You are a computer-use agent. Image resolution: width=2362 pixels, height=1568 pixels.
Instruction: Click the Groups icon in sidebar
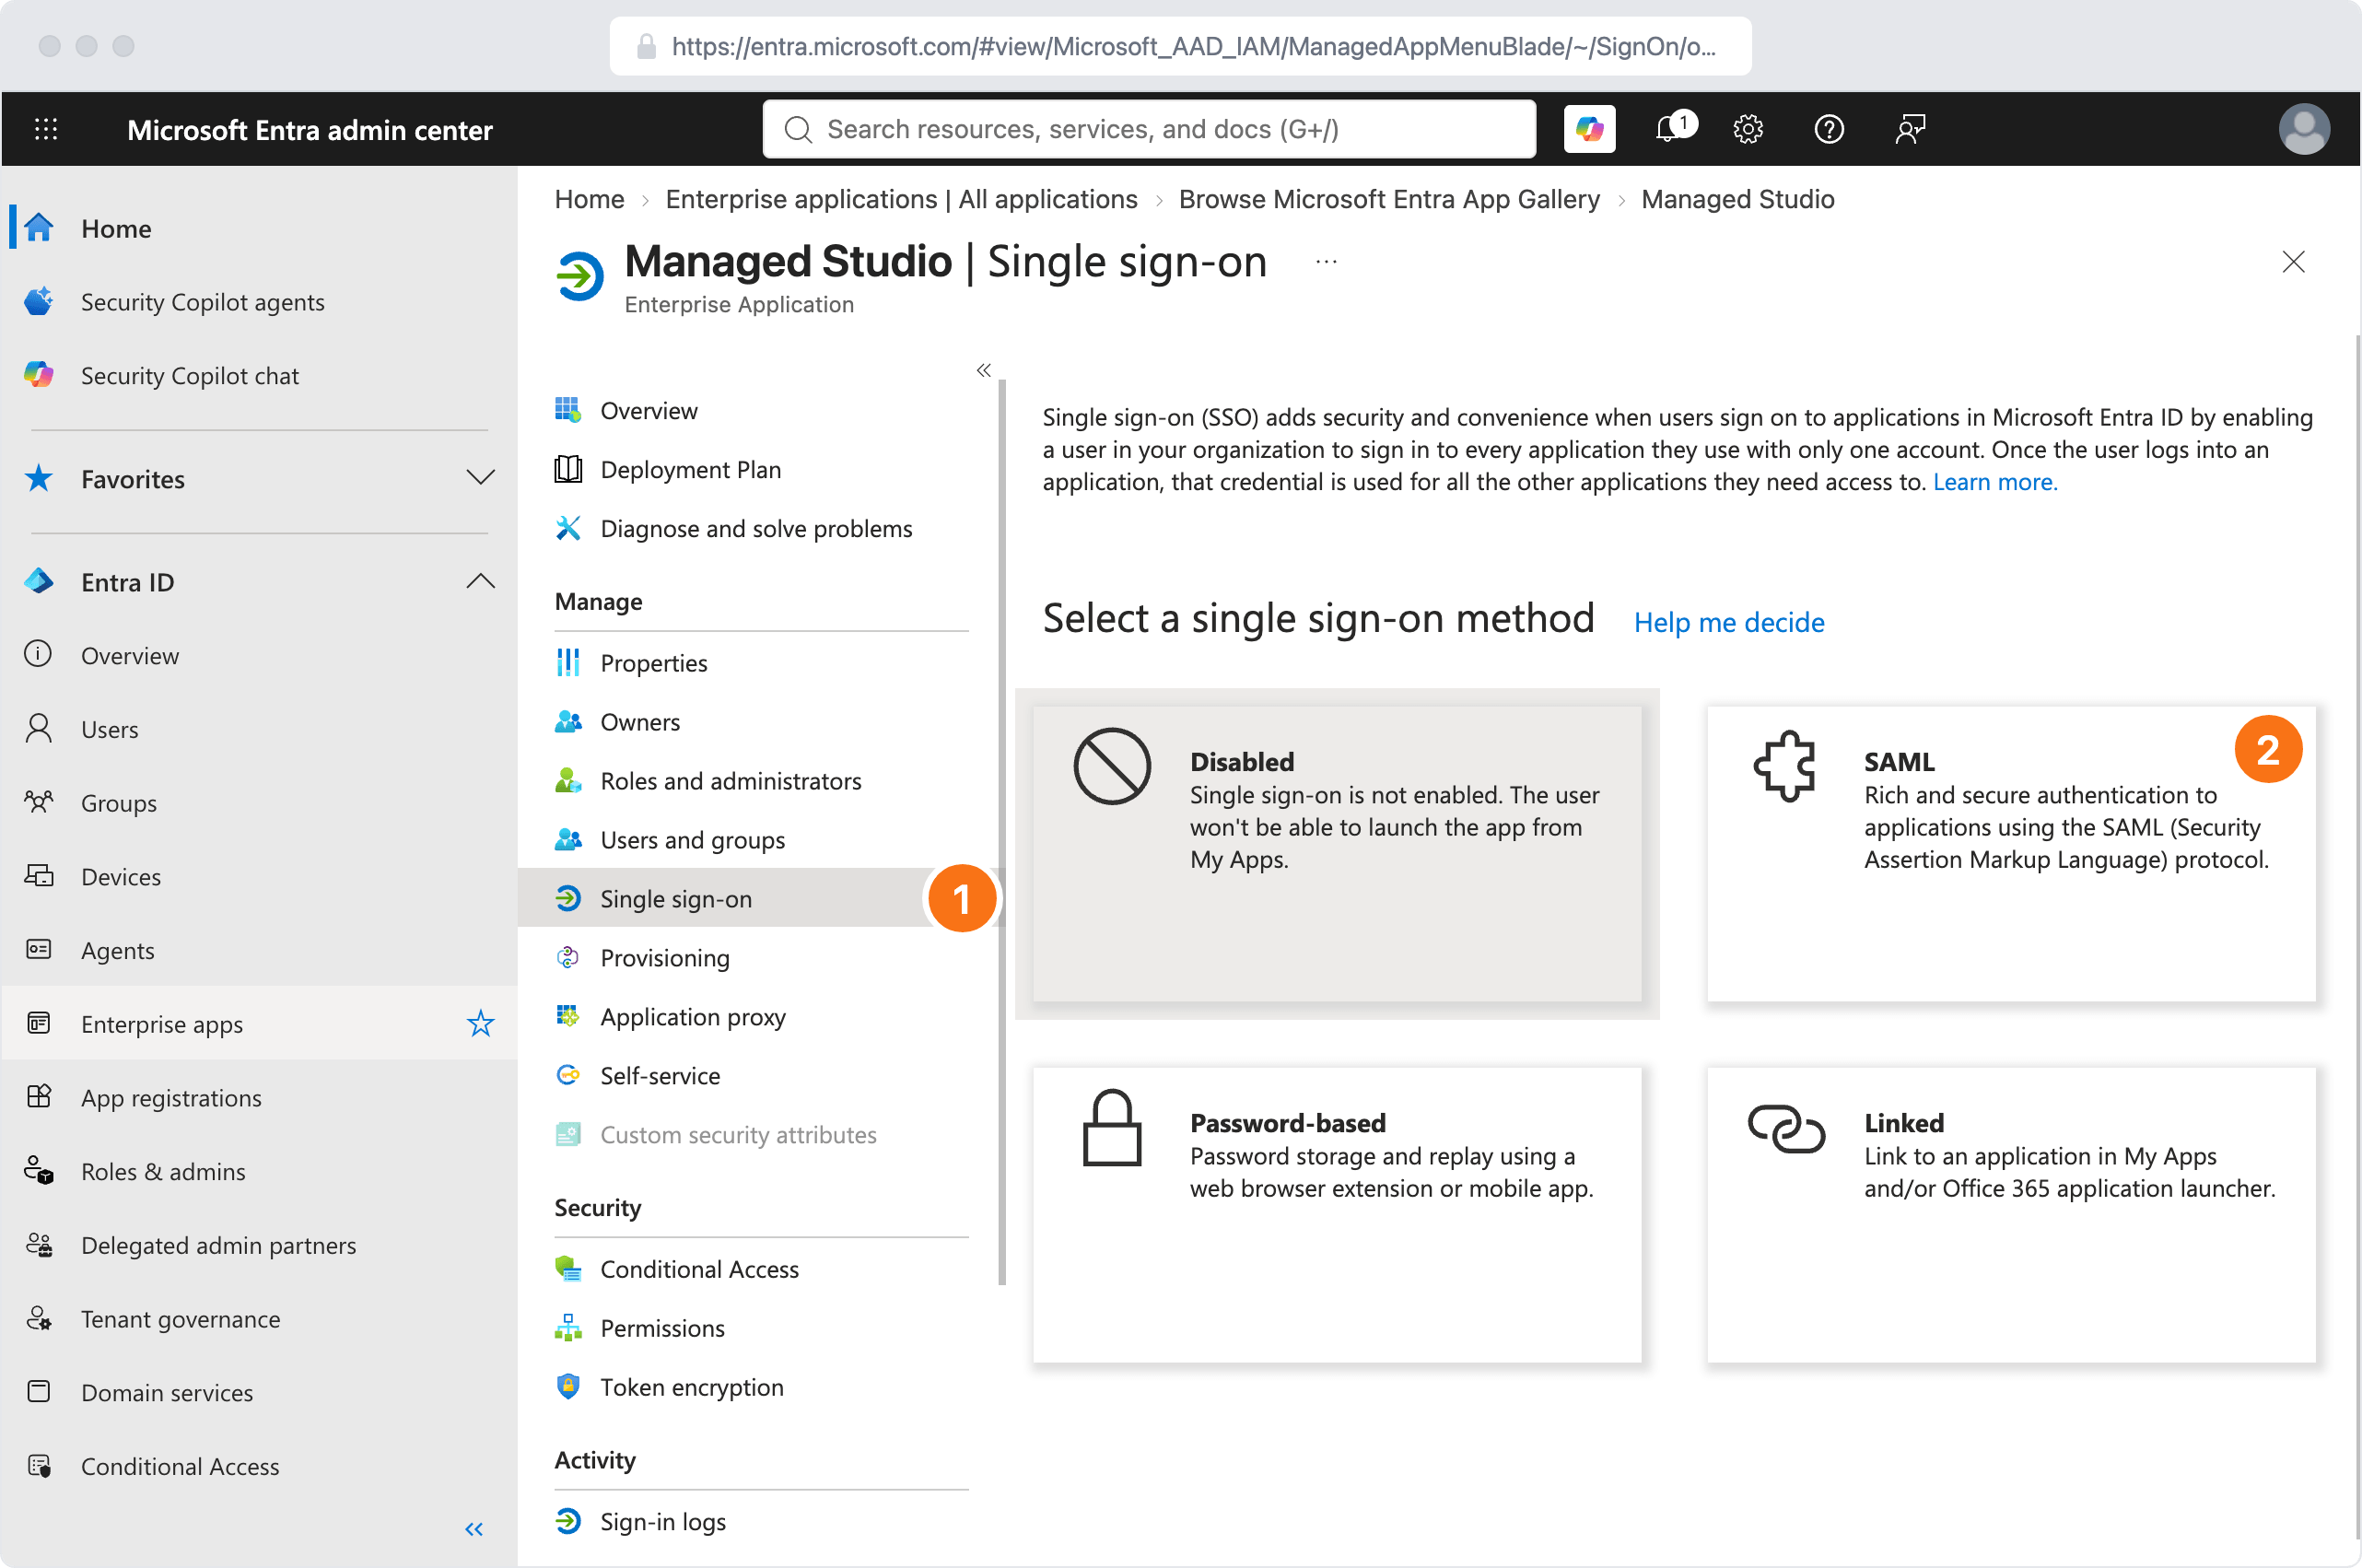coord(39,802)
